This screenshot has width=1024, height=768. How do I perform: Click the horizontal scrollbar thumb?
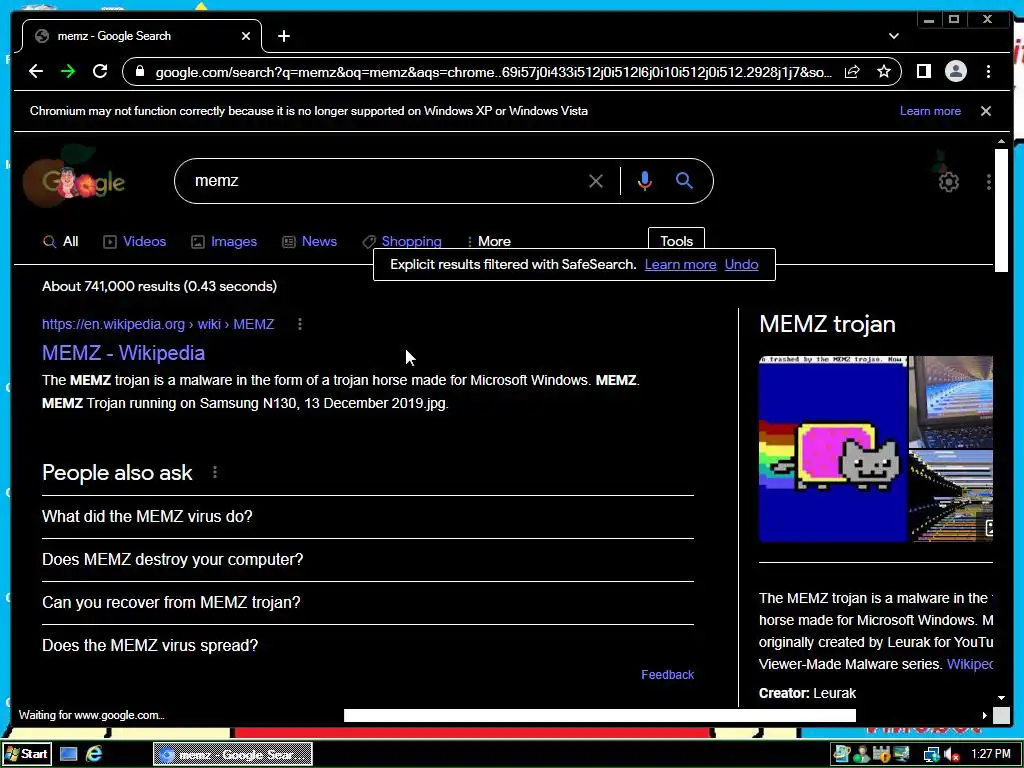point(600,716)
